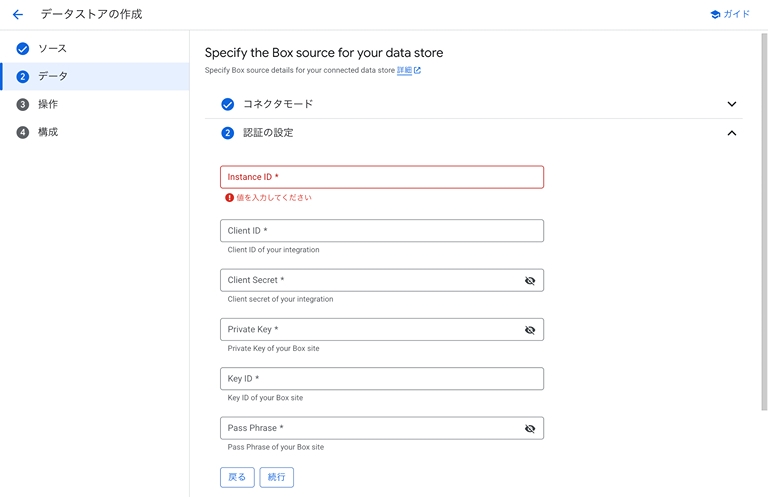Click the red error icon under Instance ID
768x497 pixels.
230,198
